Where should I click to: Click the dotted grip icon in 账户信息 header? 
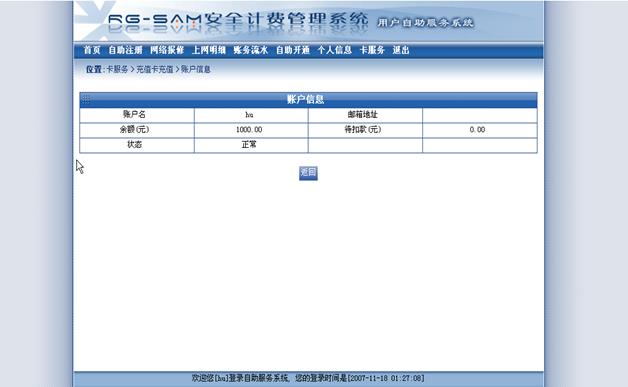pos(86,99)
